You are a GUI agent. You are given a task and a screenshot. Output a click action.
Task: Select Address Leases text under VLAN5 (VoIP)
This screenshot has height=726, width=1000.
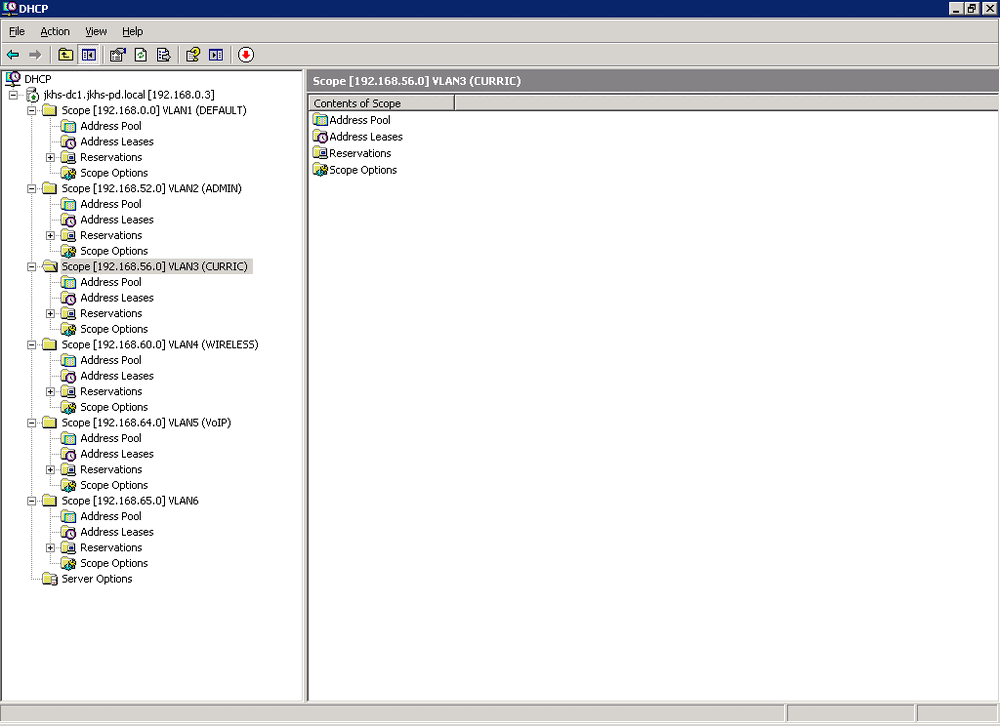117,454
